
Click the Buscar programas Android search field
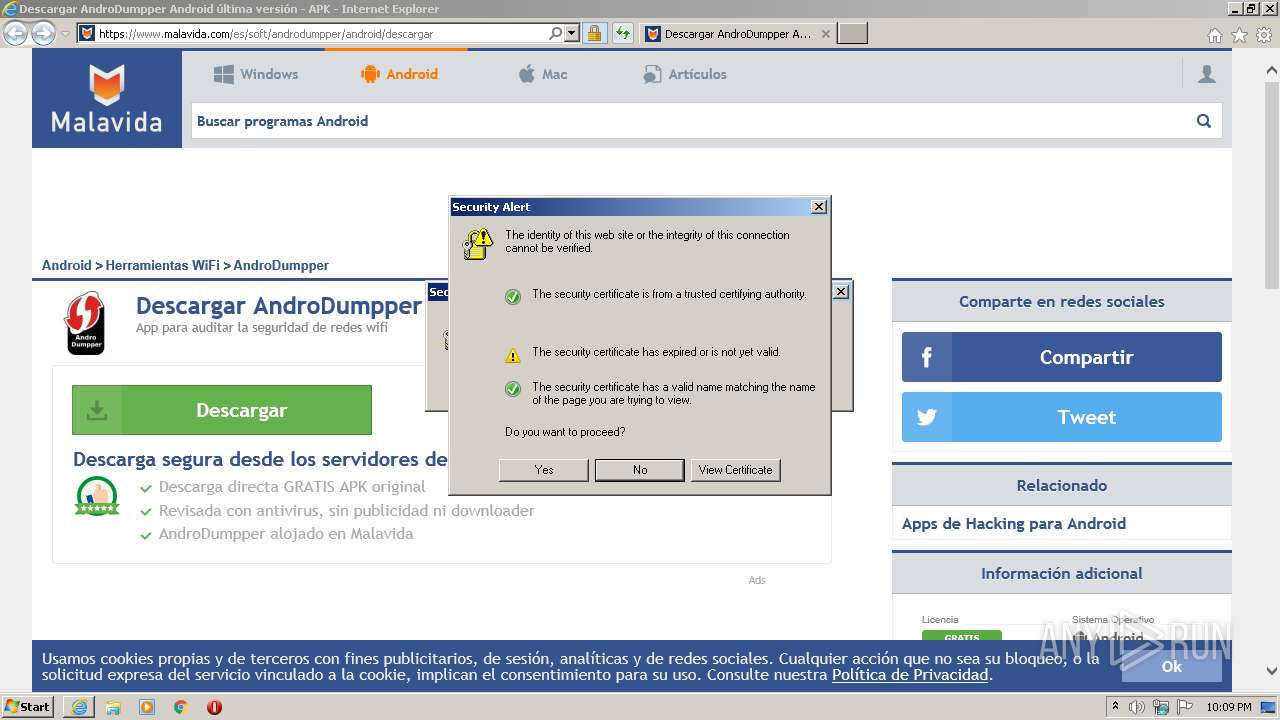point(689,121)
